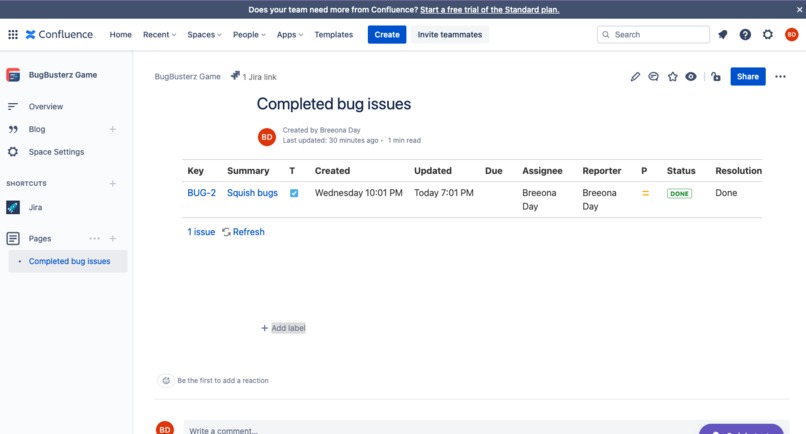Click the 1 issue link
The image size is (806, 434).
point(201,232)
